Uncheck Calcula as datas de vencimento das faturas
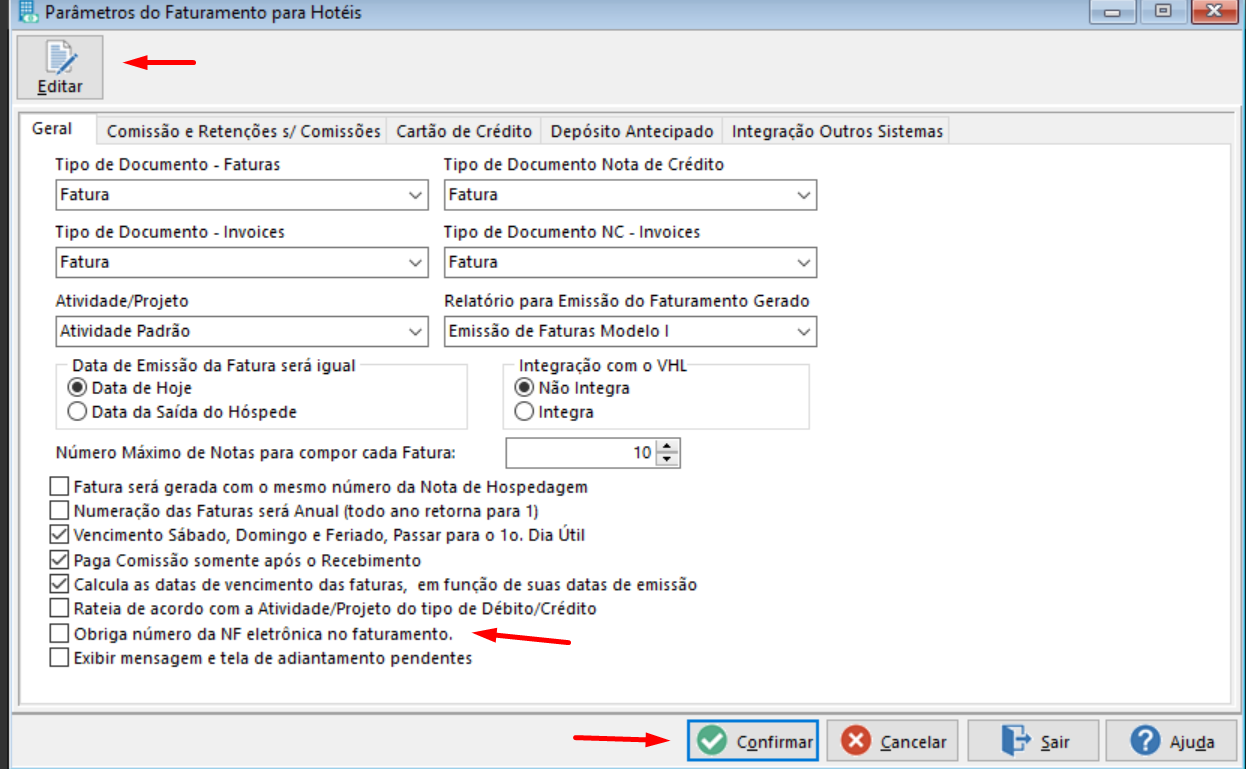The height and width of the screenshot is (769, 1246). point(59,585)
